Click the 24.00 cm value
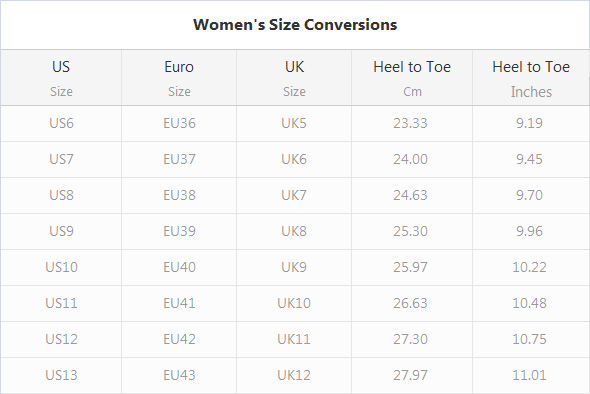590x394 pixels. coord(411,159)
